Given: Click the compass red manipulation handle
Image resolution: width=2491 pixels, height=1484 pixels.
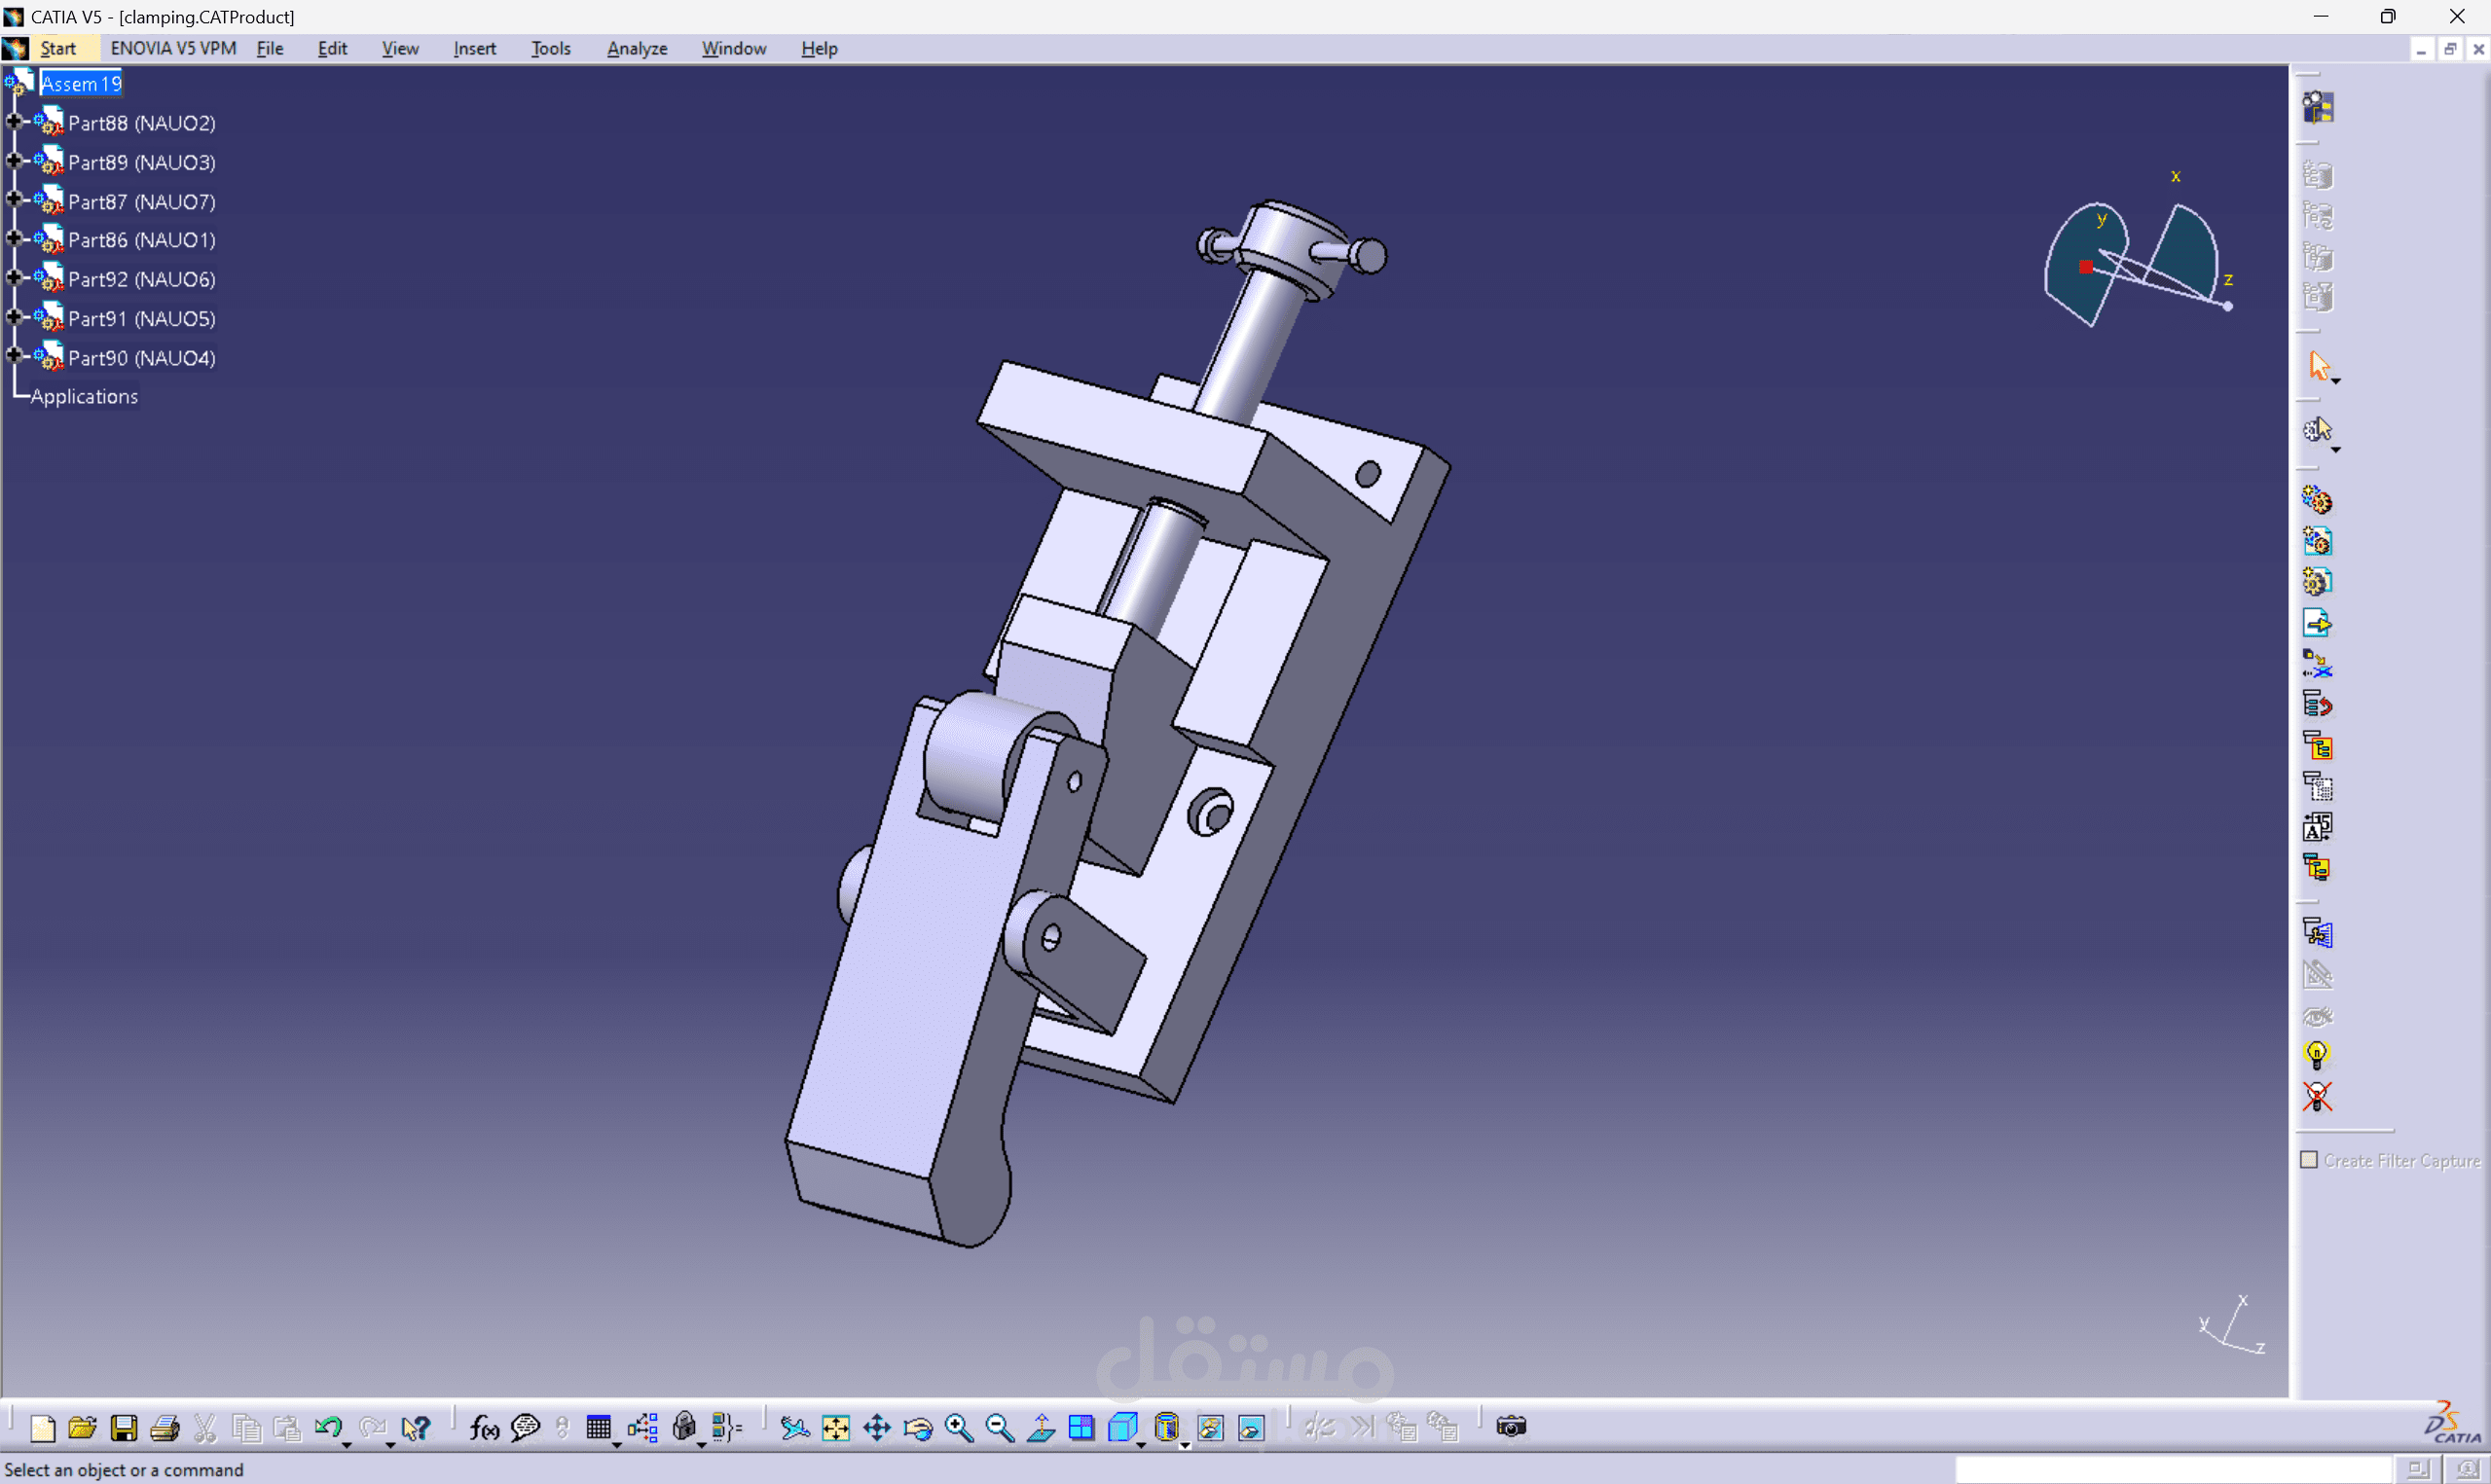Looking at the screenshot, I should click(x=2086, y=267).
